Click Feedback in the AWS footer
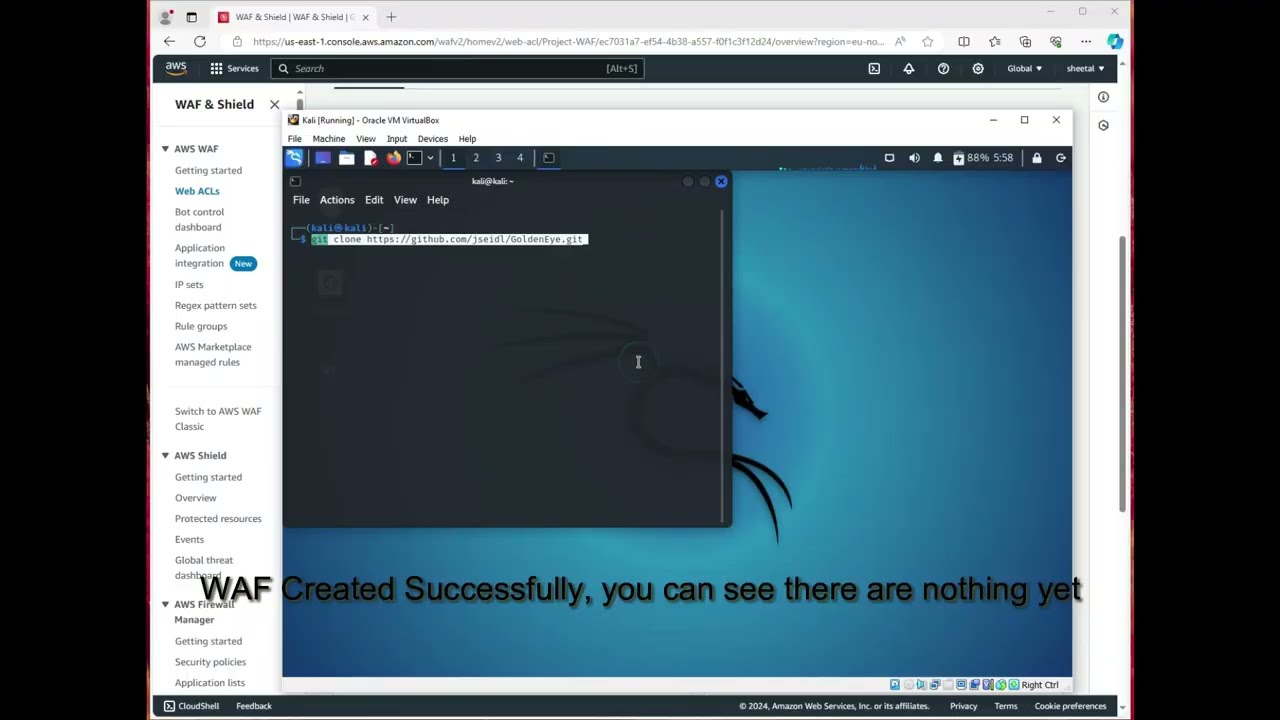The height and width of the screenshot is (720, 1280). pos(254,706)
